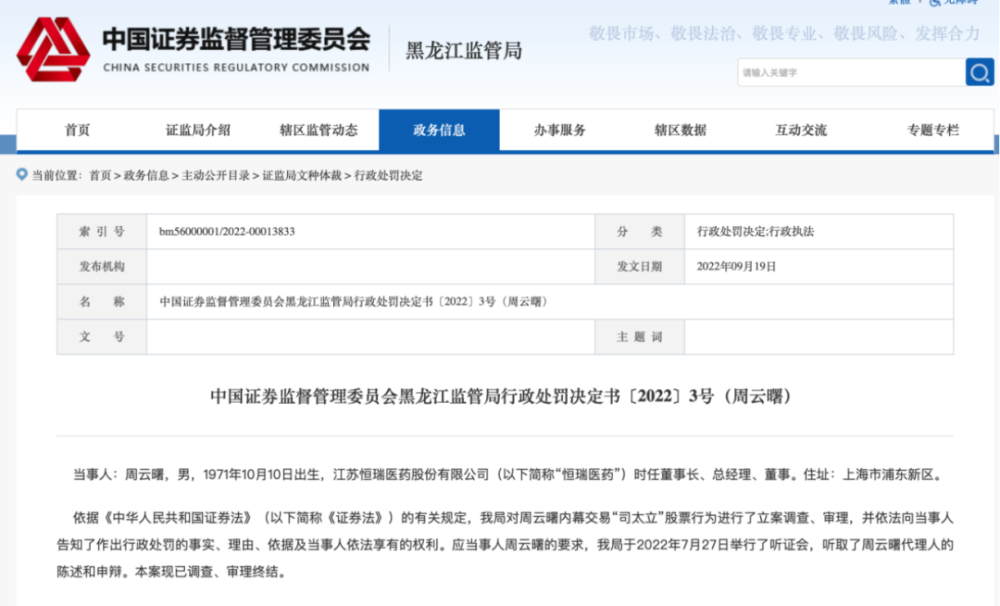Click the location pin icon beside 当前位置
This screenshot has width=1000, height=606.
point(22,174)
